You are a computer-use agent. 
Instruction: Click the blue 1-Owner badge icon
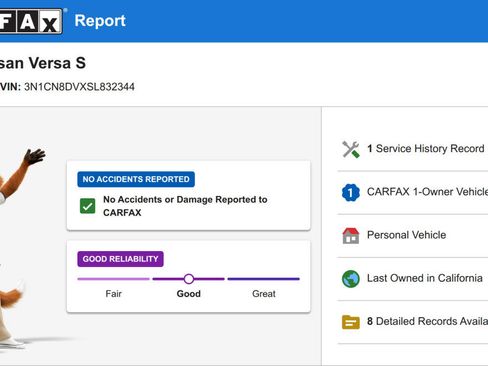coord(351,192)
